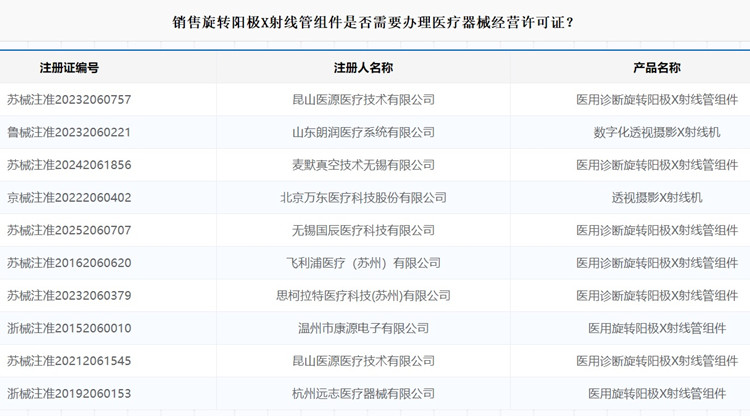Select registration number 苏械注准20212061545
This screenshot has height=416, width=750.
point(69,361)
